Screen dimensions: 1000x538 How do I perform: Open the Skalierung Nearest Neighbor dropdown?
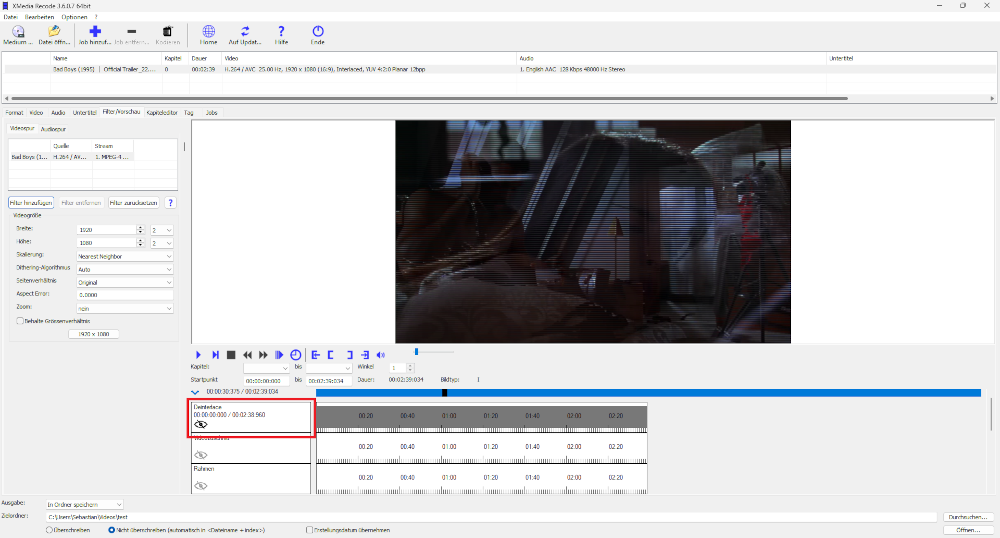click(x=124, y=256)
